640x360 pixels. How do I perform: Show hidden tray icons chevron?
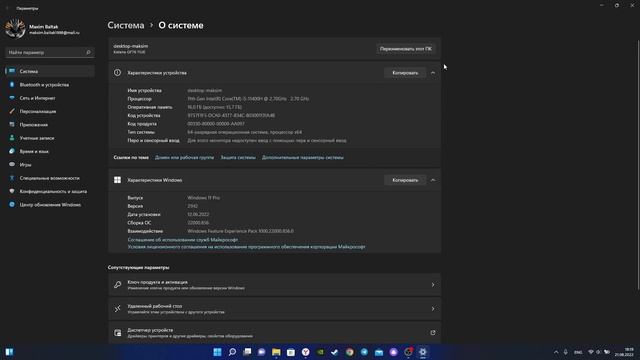point(556,352)
